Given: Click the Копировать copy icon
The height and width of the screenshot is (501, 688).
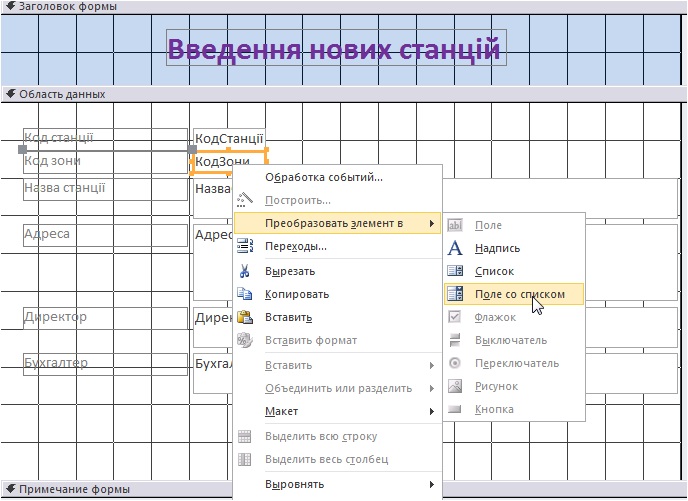Looking at the screenshot, I should [x=245, y=294].
